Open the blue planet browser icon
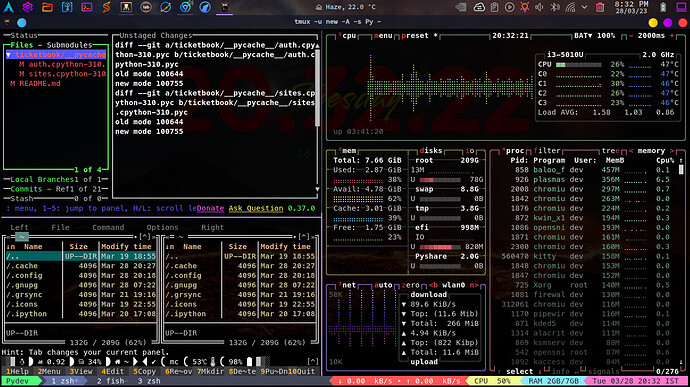Image resolution: width=690 pixels, height=387 pixels. coord(165,7)
